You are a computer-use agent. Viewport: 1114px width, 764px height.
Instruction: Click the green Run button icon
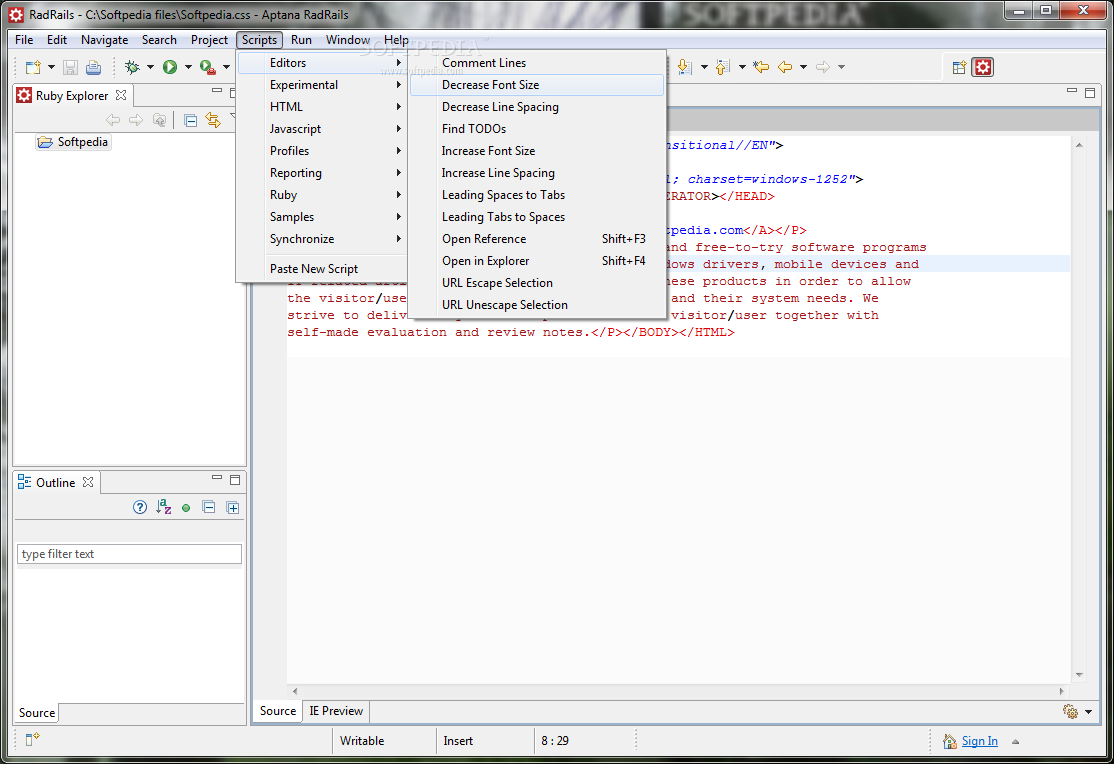click(170, 67)
